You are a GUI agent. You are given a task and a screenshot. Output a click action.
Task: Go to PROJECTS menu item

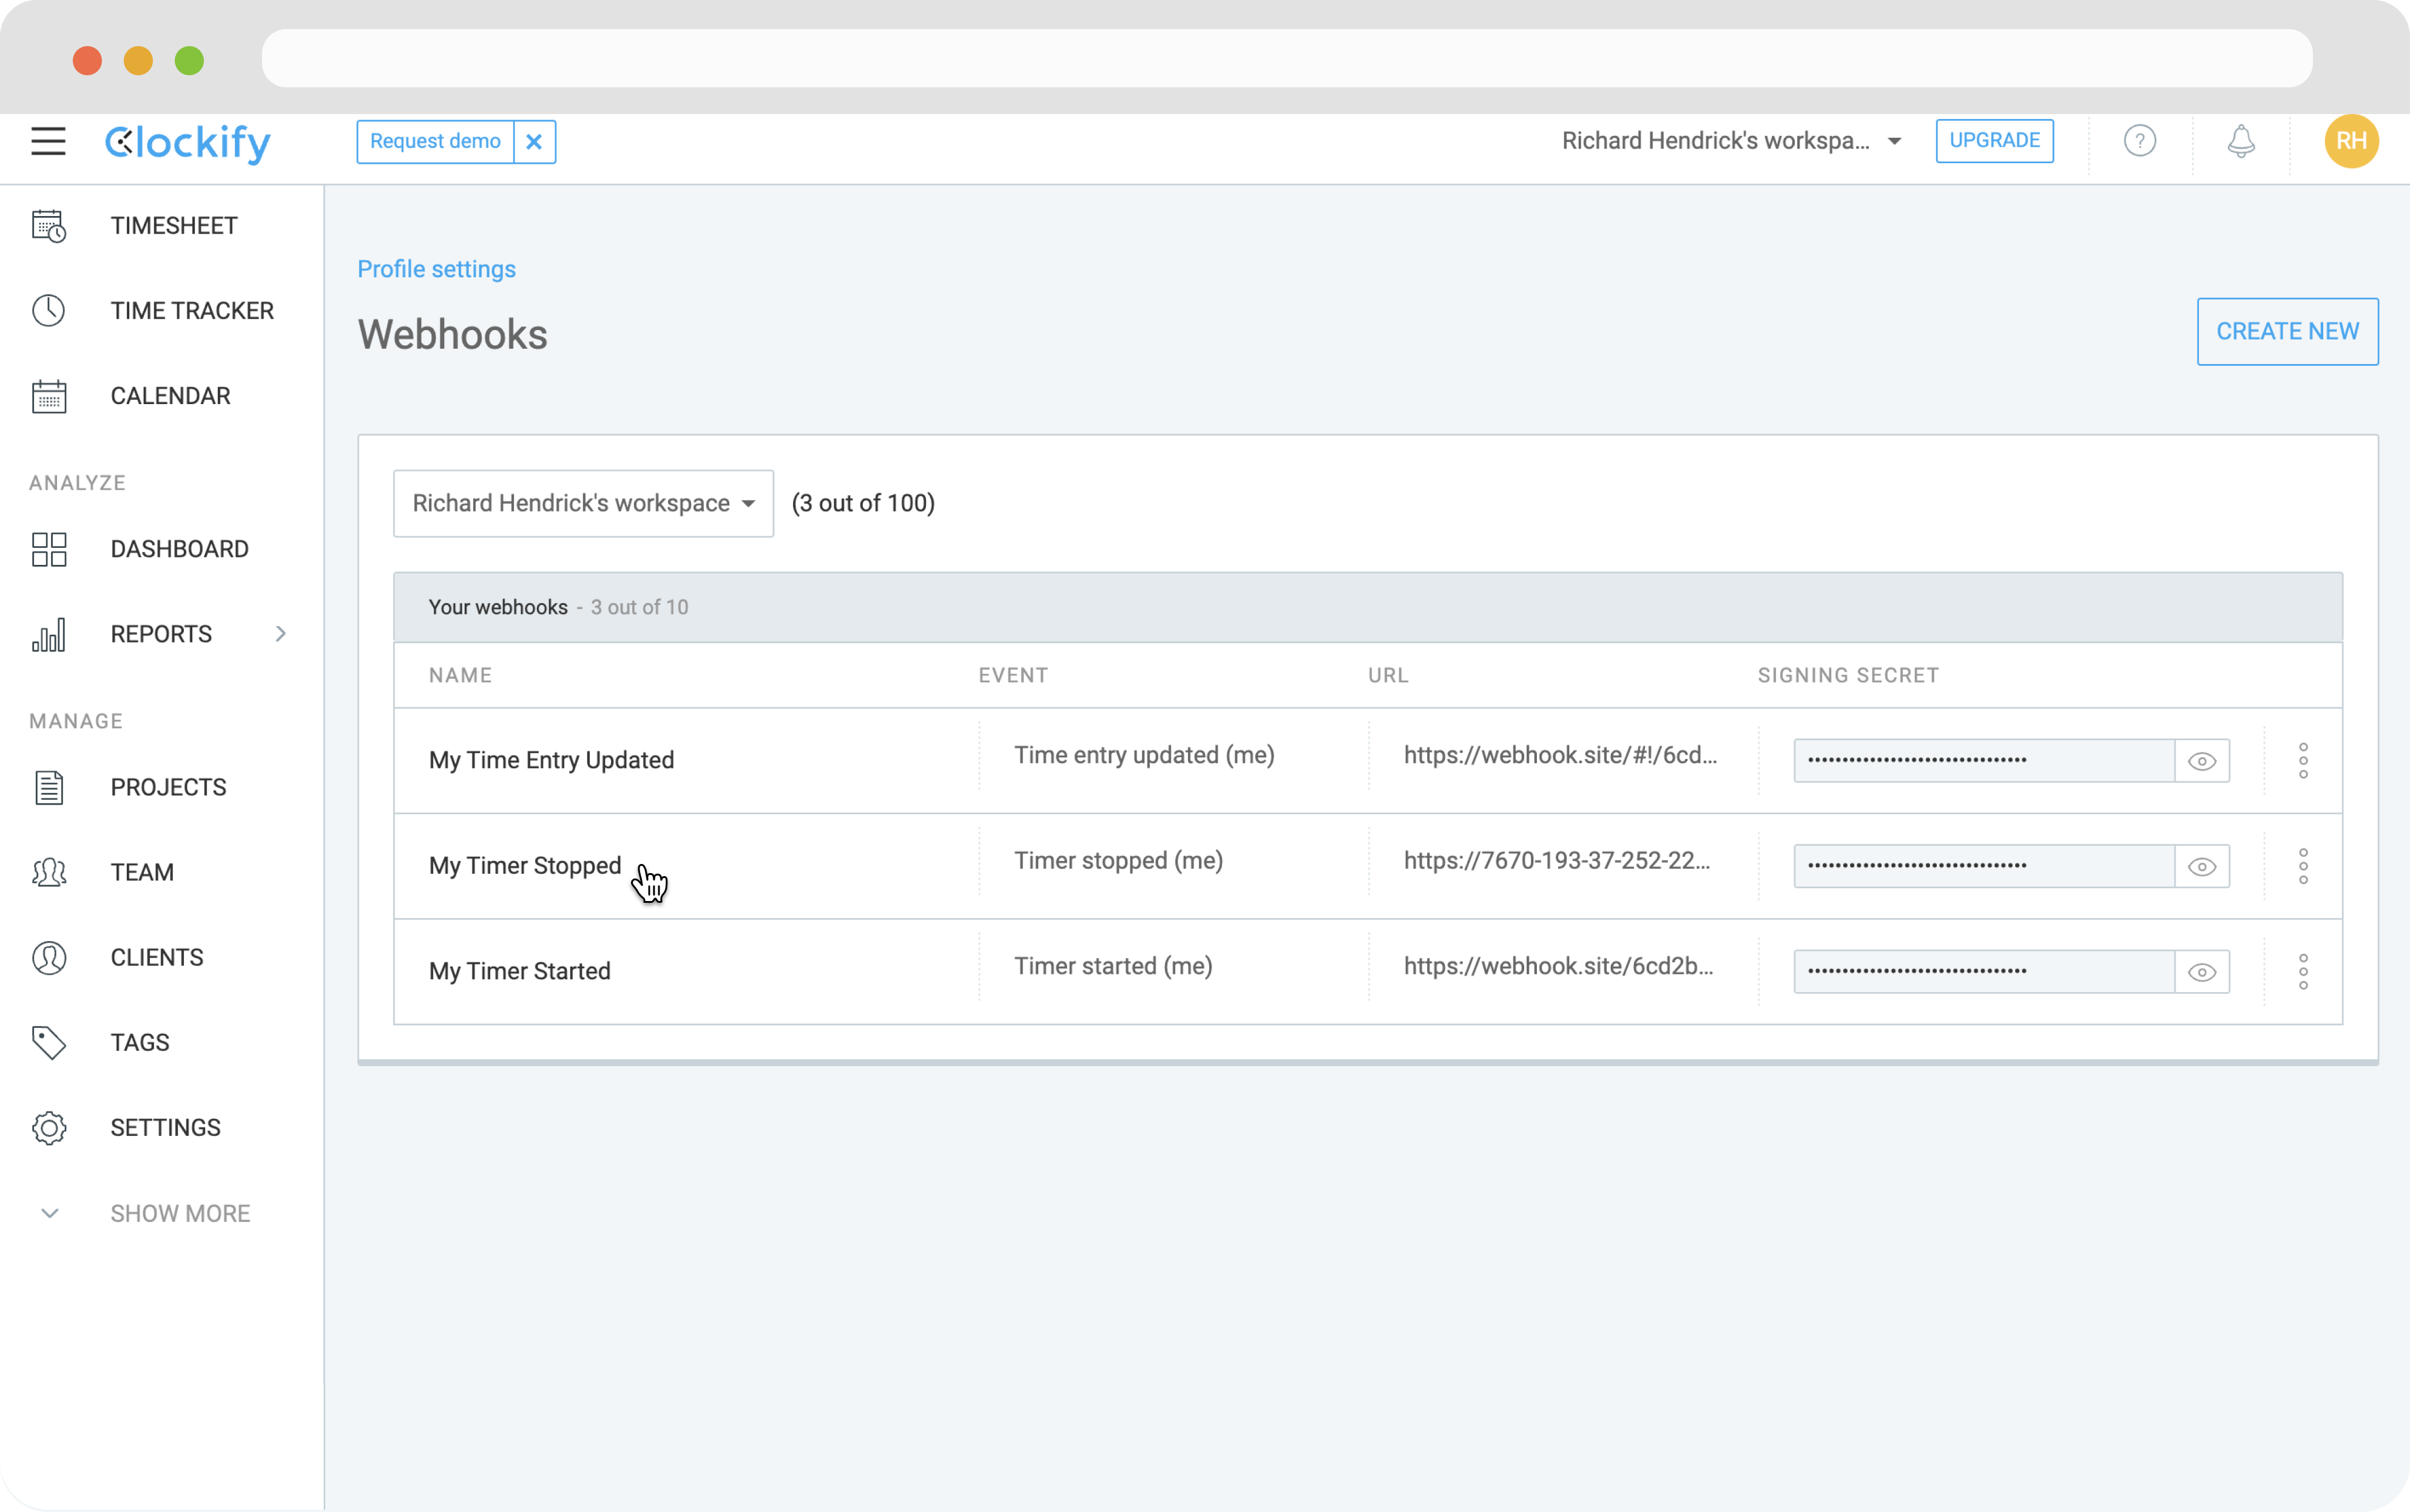click(168, 787)
